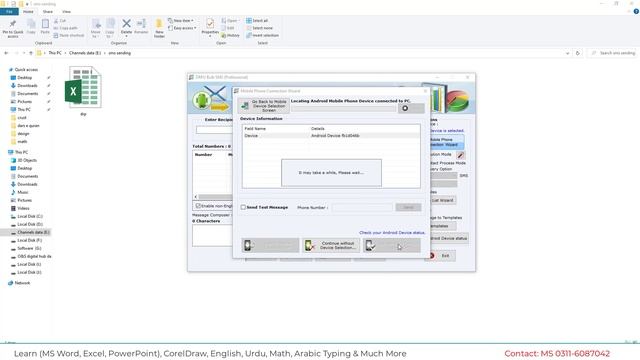Click the Exit button in the bulk SMS window
Screen dimensions: 640x360
point(441,256)
